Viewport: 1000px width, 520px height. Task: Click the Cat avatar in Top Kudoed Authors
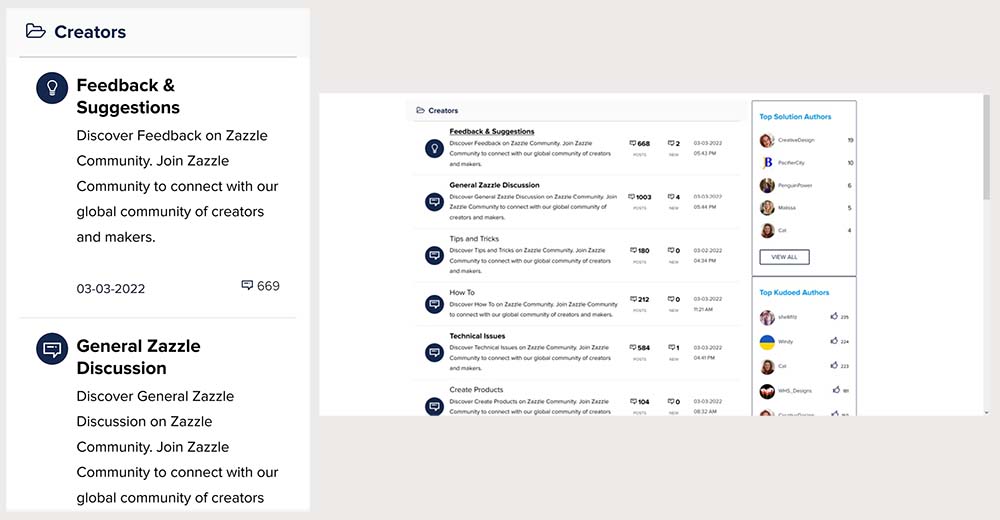pos(767,366)
